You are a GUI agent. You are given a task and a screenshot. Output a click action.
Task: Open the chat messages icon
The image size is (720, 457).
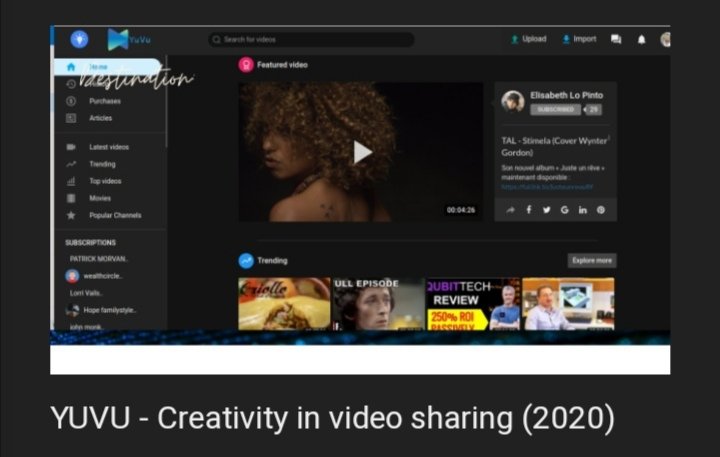(616, 39)
